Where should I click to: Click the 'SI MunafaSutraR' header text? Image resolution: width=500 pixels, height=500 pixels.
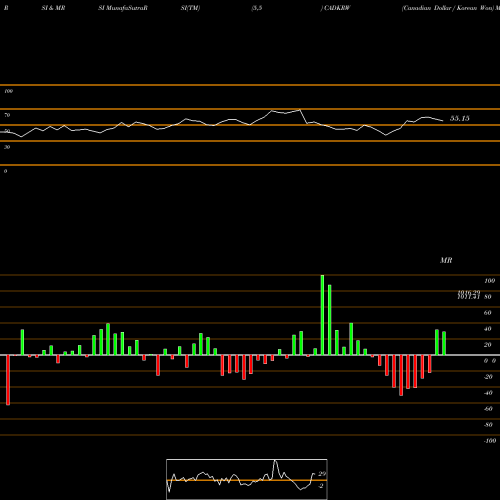(x=123, y=8)
